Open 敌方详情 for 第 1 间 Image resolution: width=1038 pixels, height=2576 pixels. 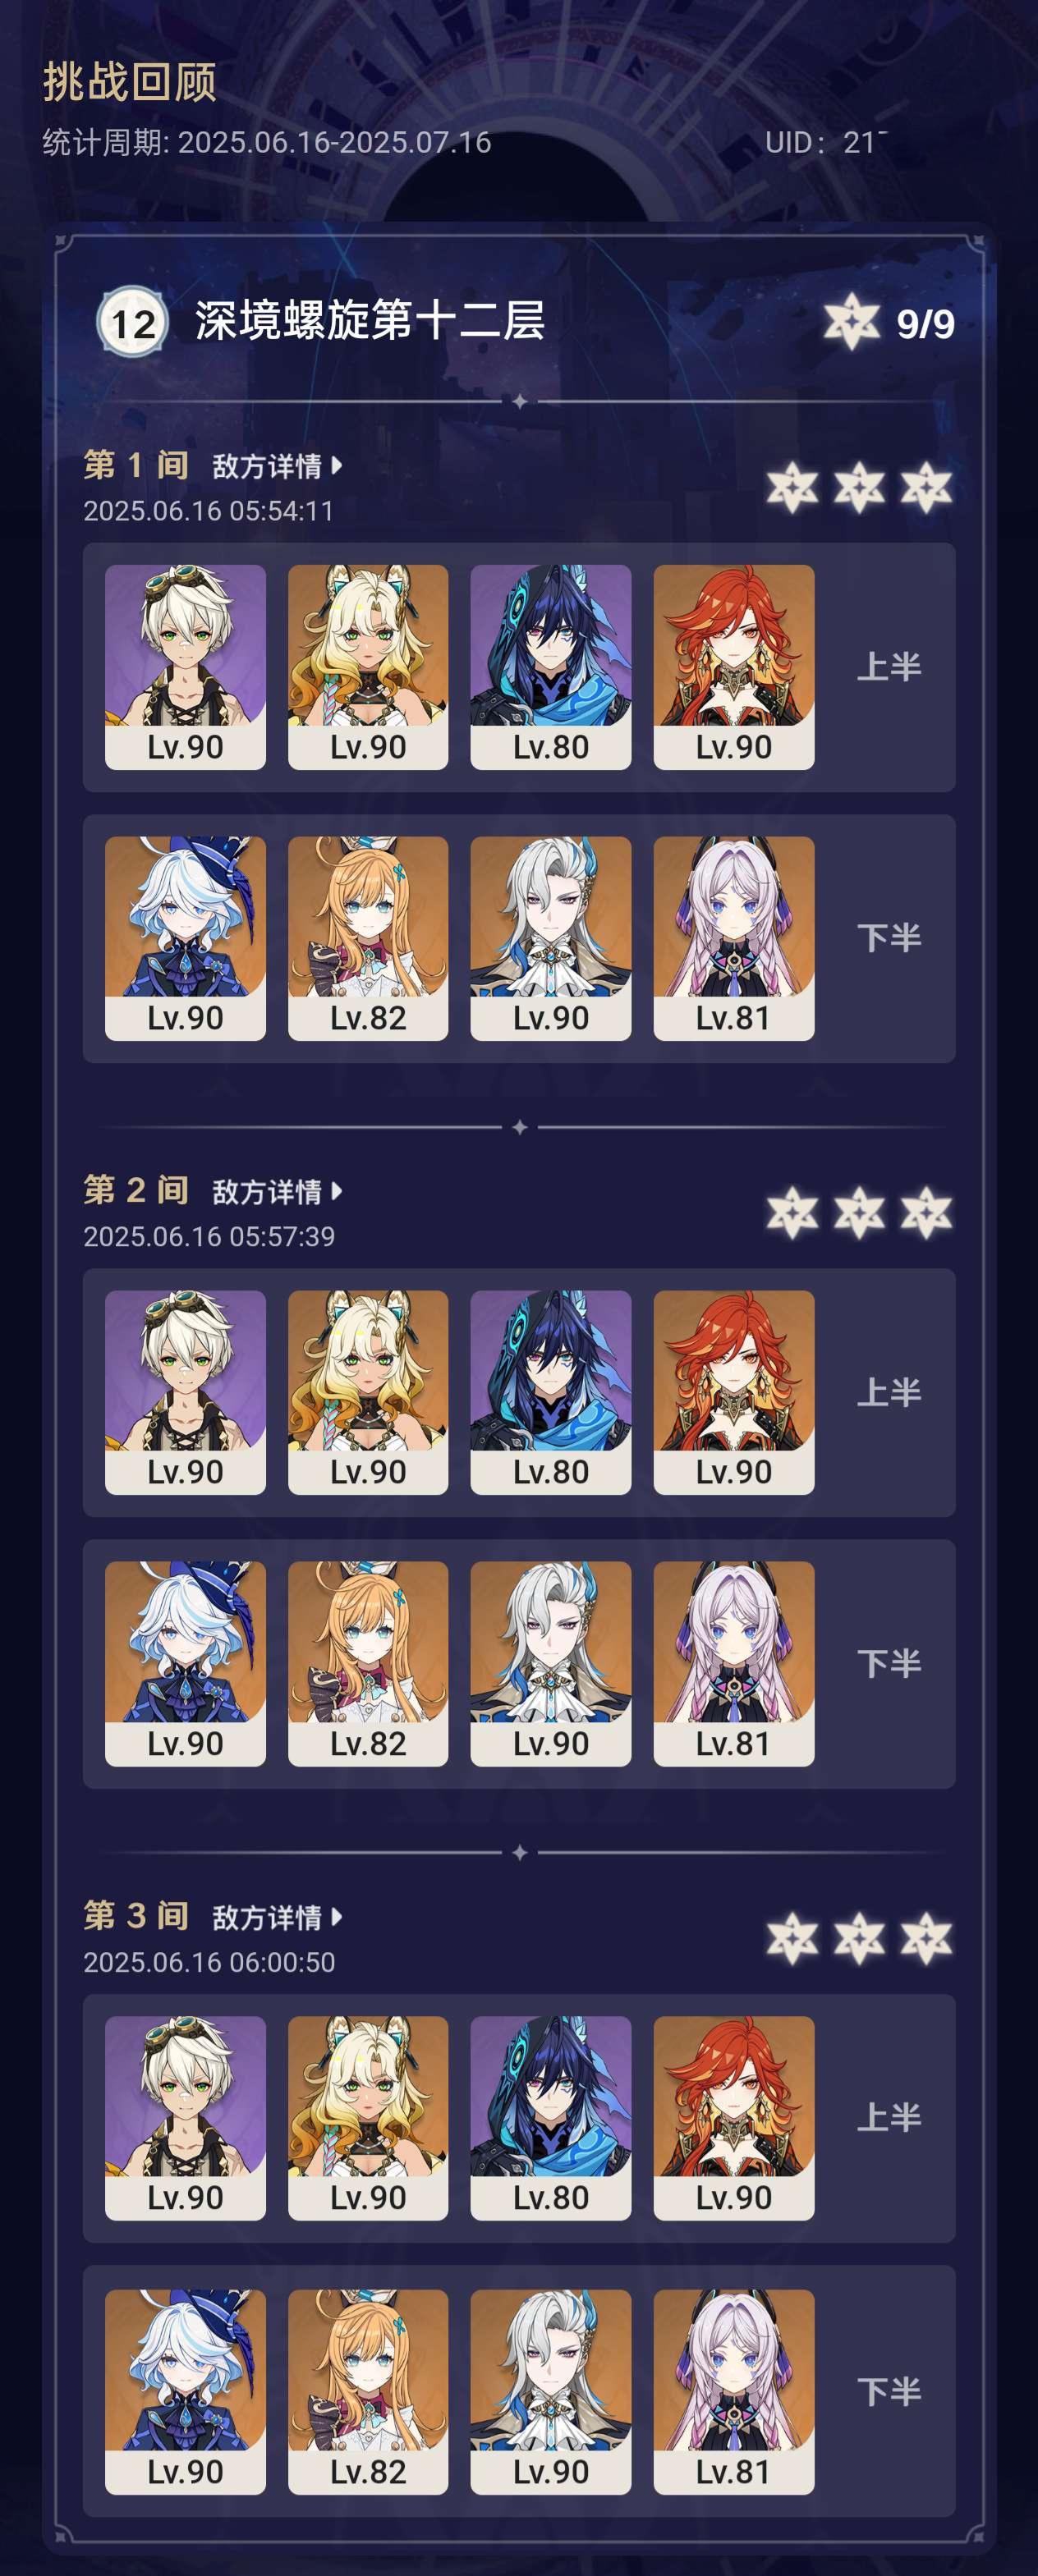(277, 466)
